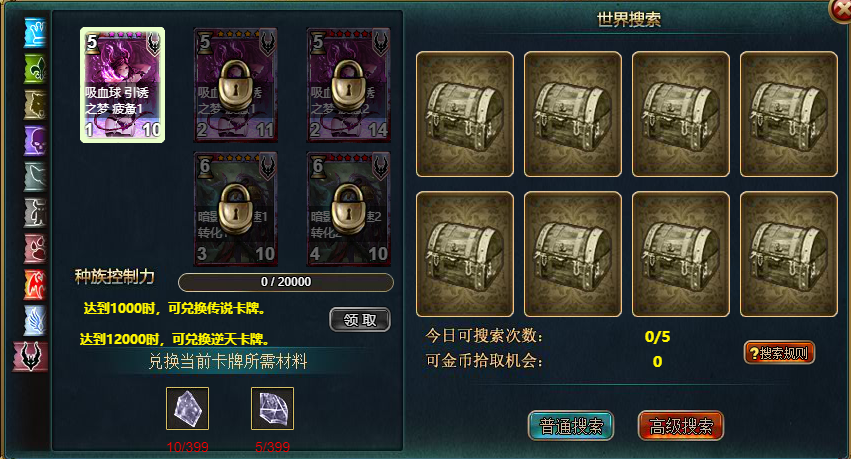Viewport: 851px width, 459px height.
Task: Open the first treasure chest in top row
Action: 465,114
